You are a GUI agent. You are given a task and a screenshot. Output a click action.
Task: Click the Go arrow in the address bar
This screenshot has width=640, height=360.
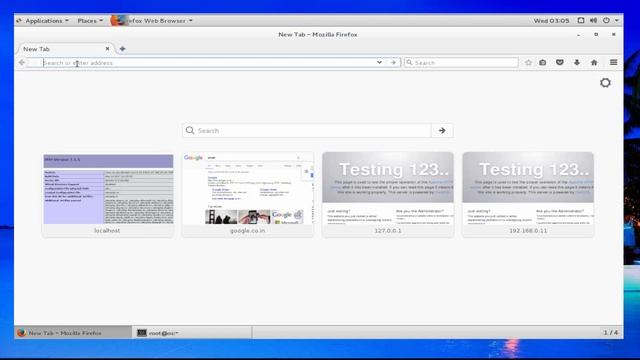393,62
